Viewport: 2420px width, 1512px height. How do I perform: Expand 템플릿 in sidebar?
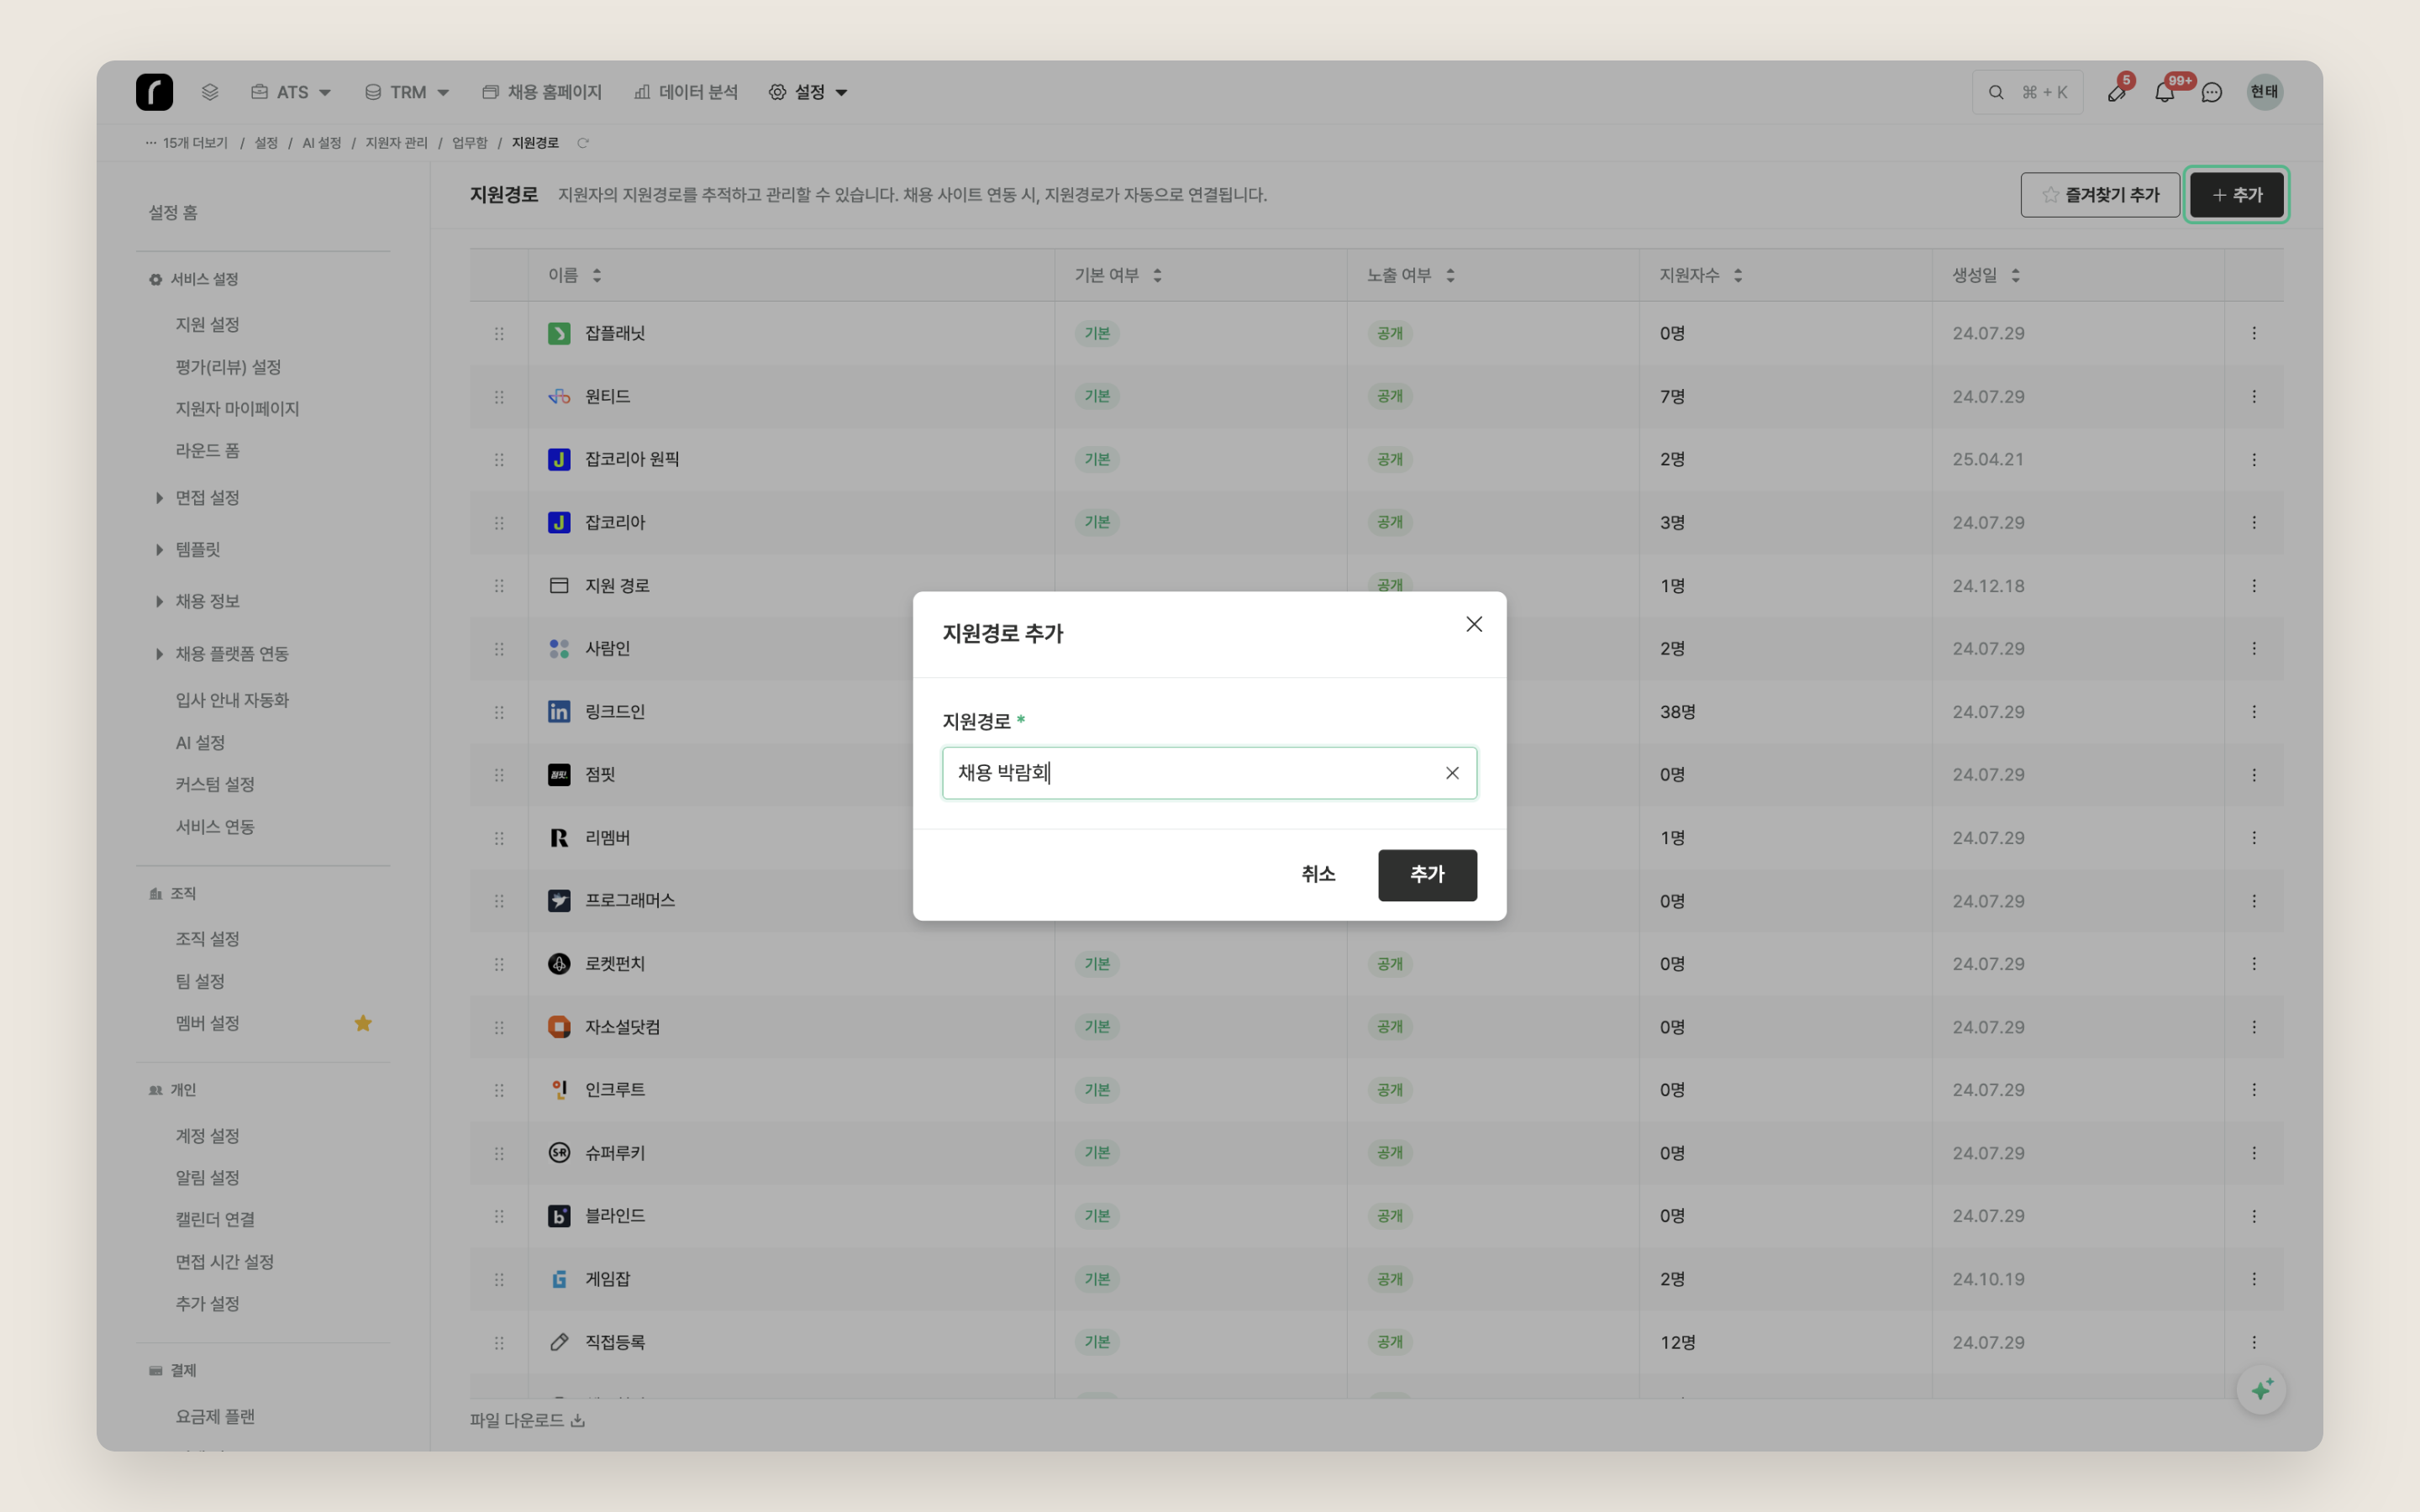[x=159, y=549]
